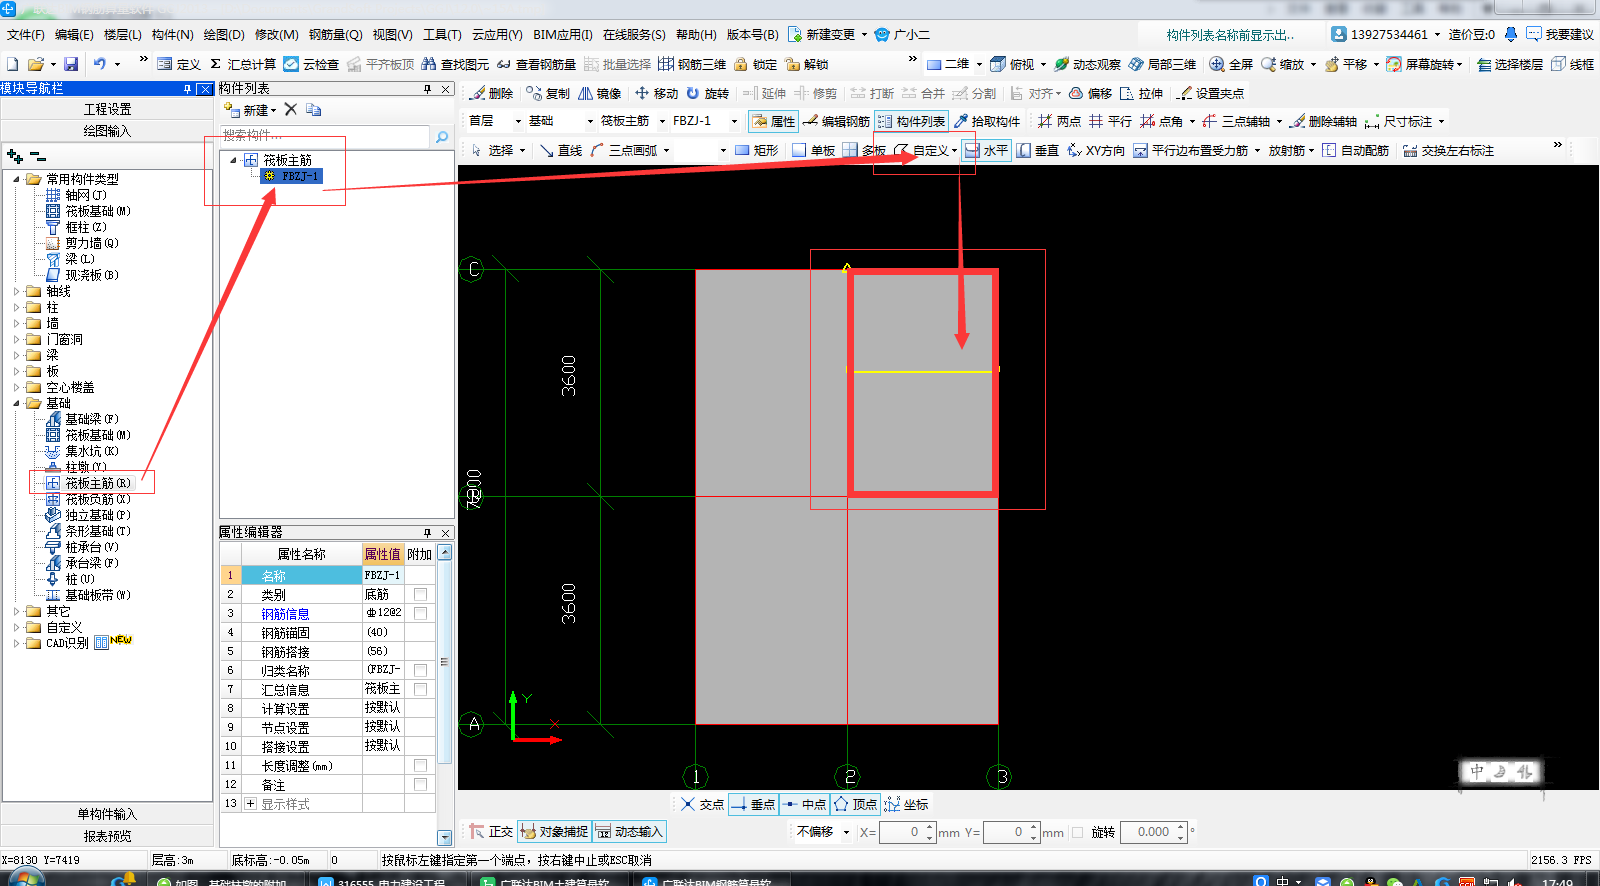Open the 自定义 dropdown arrow
Image resolution: width=1600 pixels, height=886 pixels.
954,150
